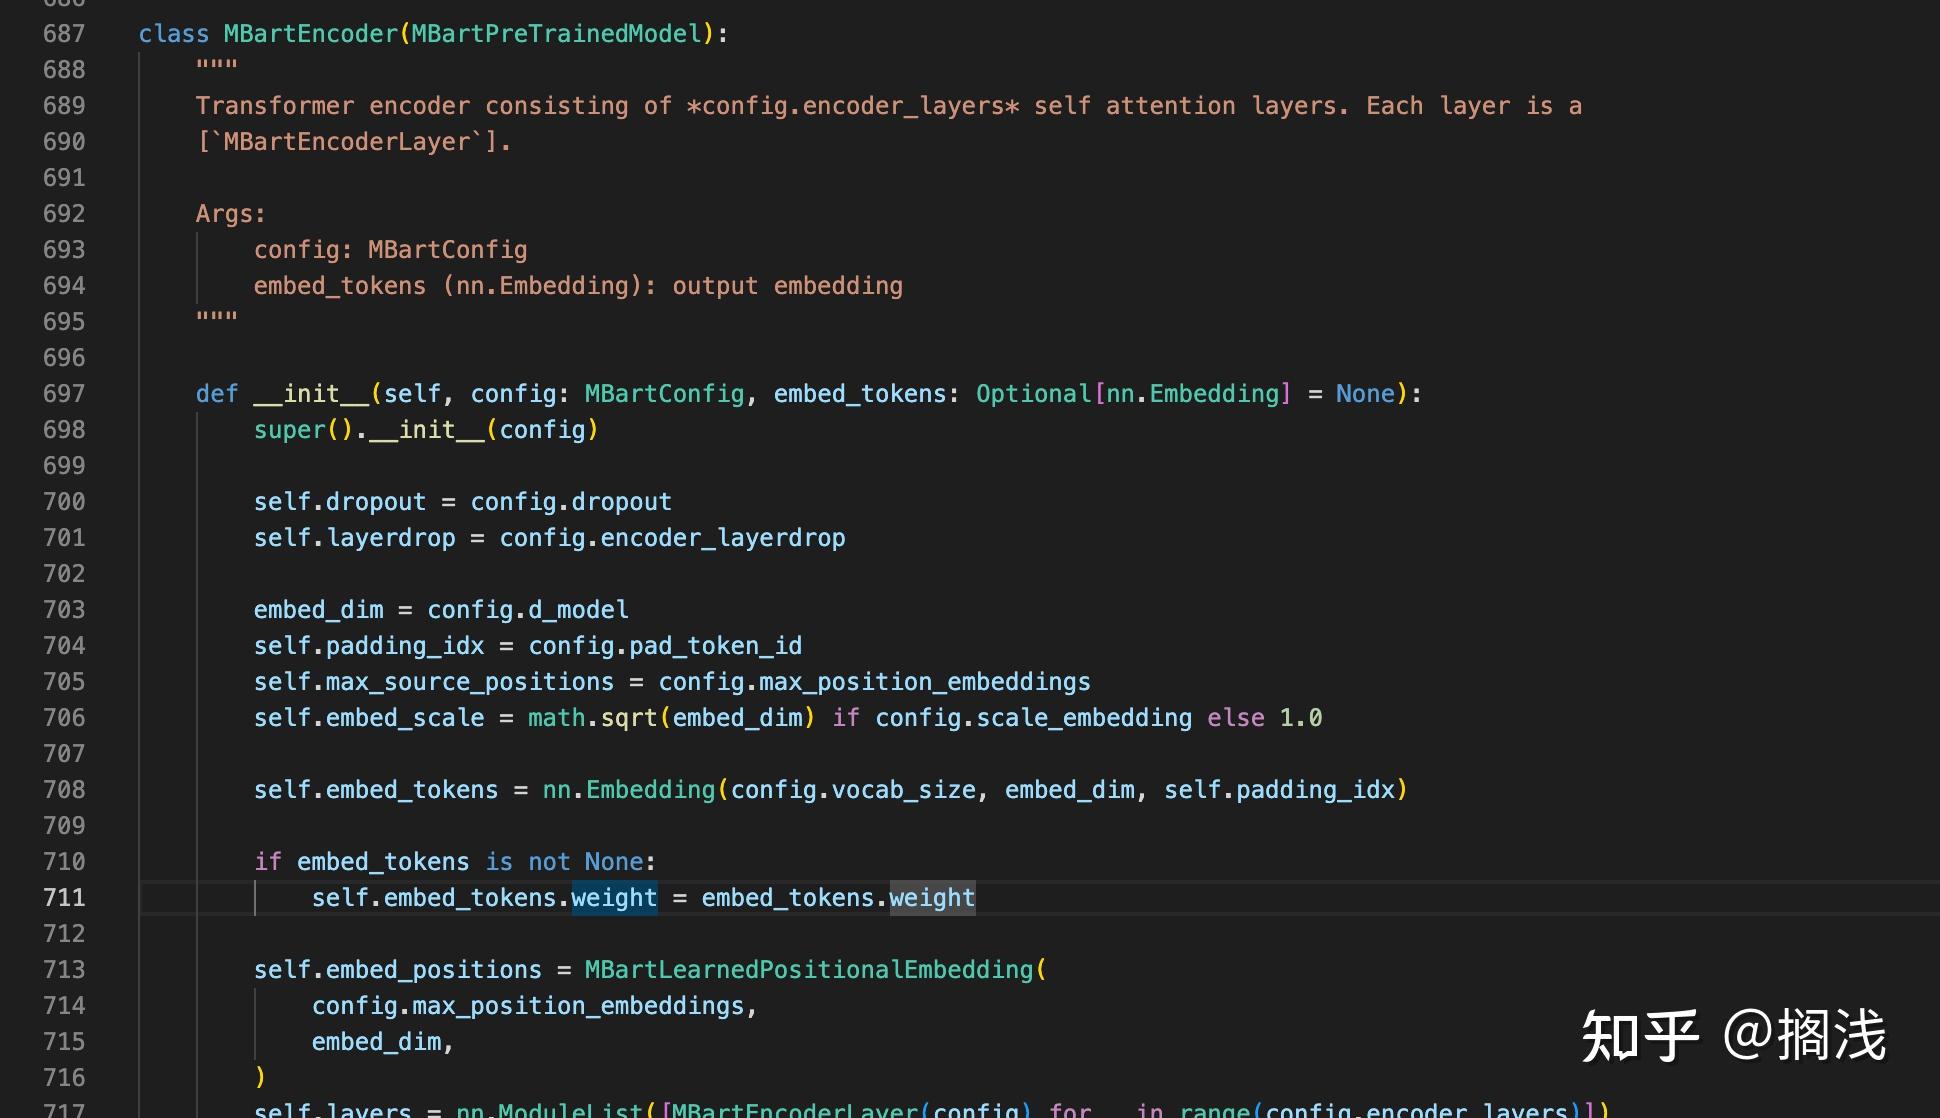This screenshot has width=1940, height=1118.
Task: Click line number 713 in gutter
Action: click(64, 969)
